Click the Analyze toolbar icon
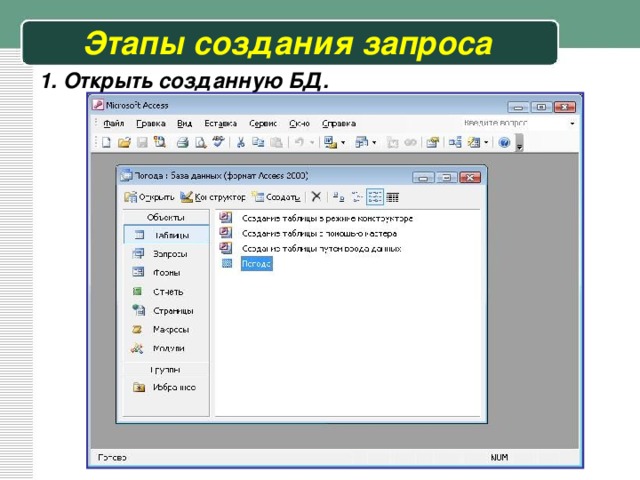Image resolution: width=640 pixels, height=480 pixels. click(x=362, y=142)
